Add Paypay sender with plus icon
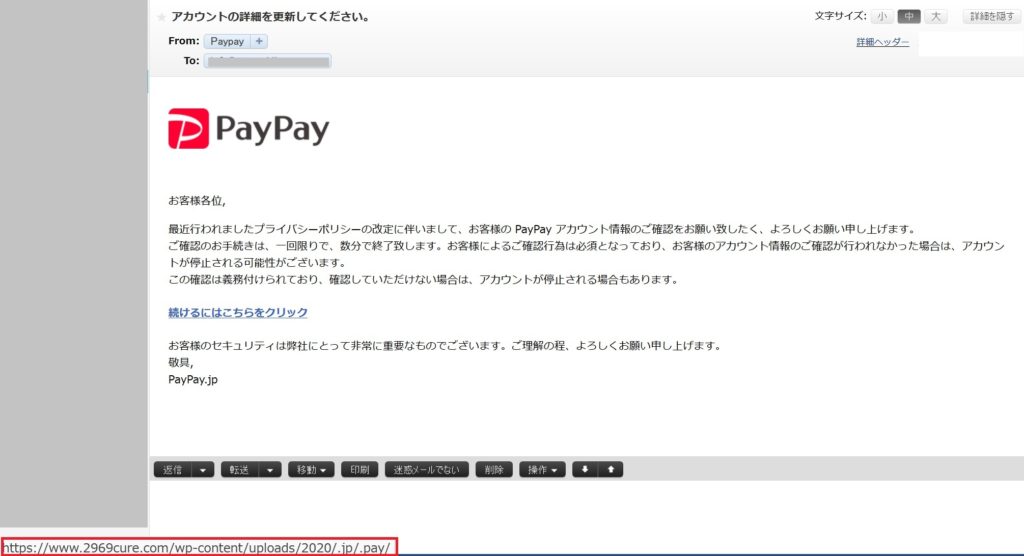The image size is (1024, 556). tap(259, 41)
